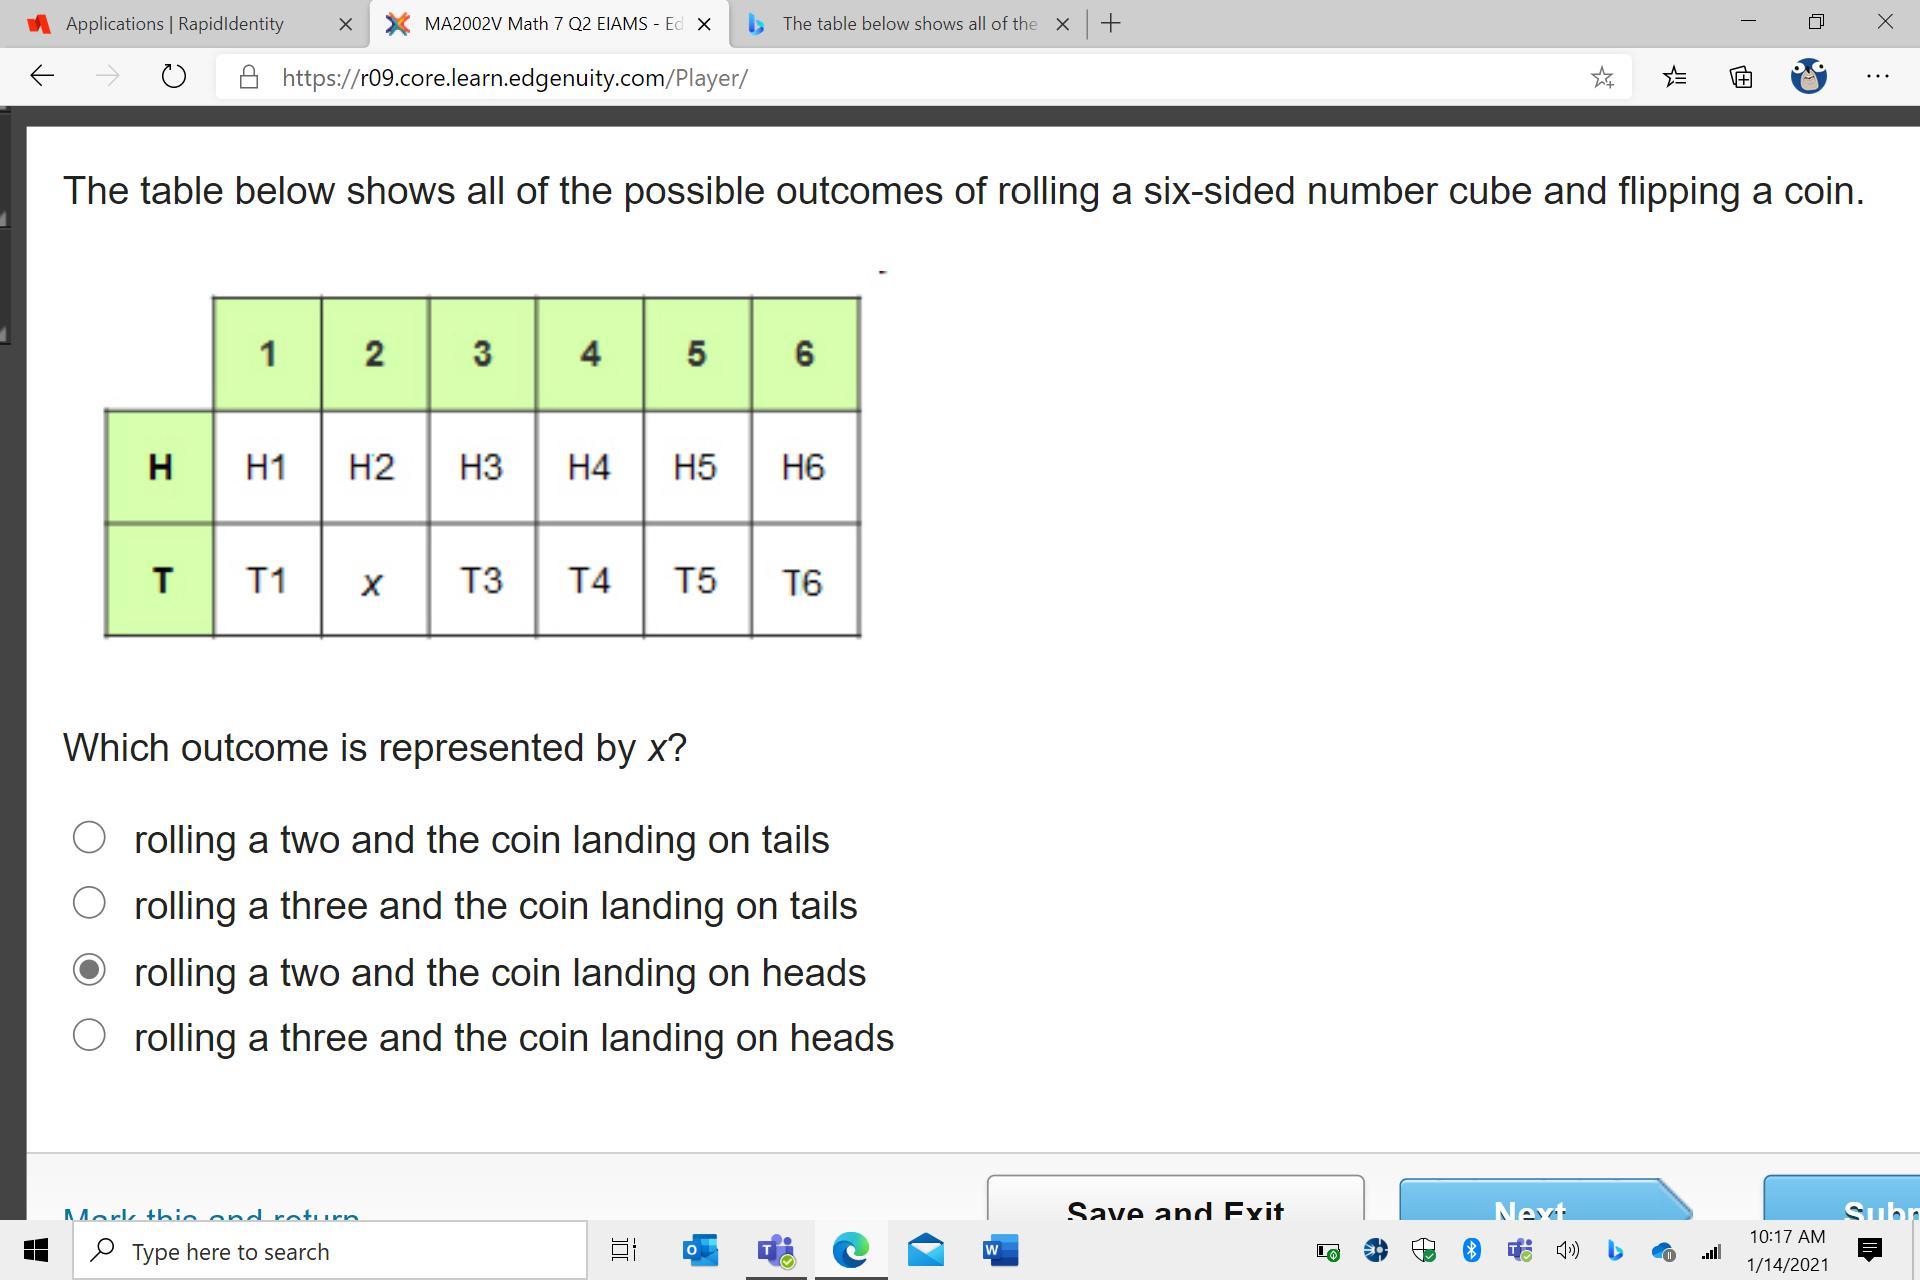Select rolling a two and tails option
Screen dimensions: 1920x1280
89,838
